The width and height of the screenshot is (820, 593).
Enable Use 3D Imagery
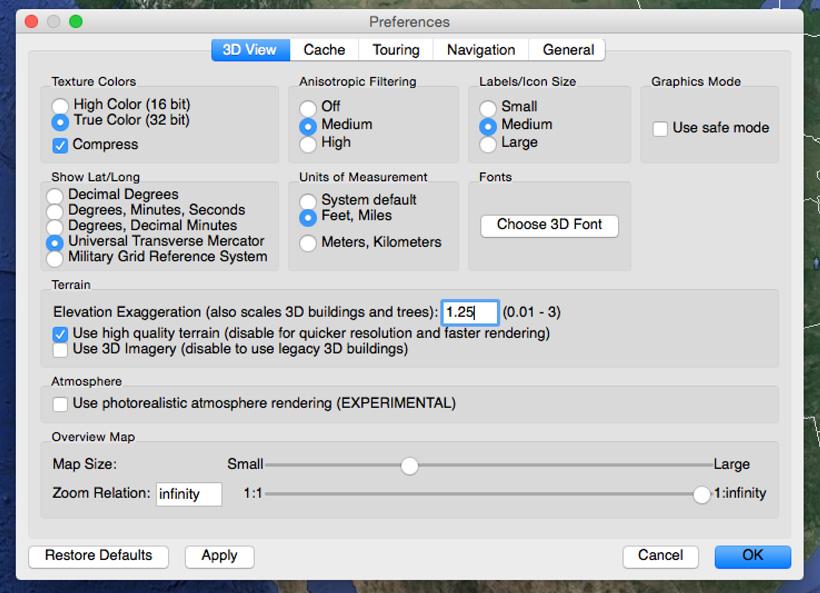[x=58, y=349]
